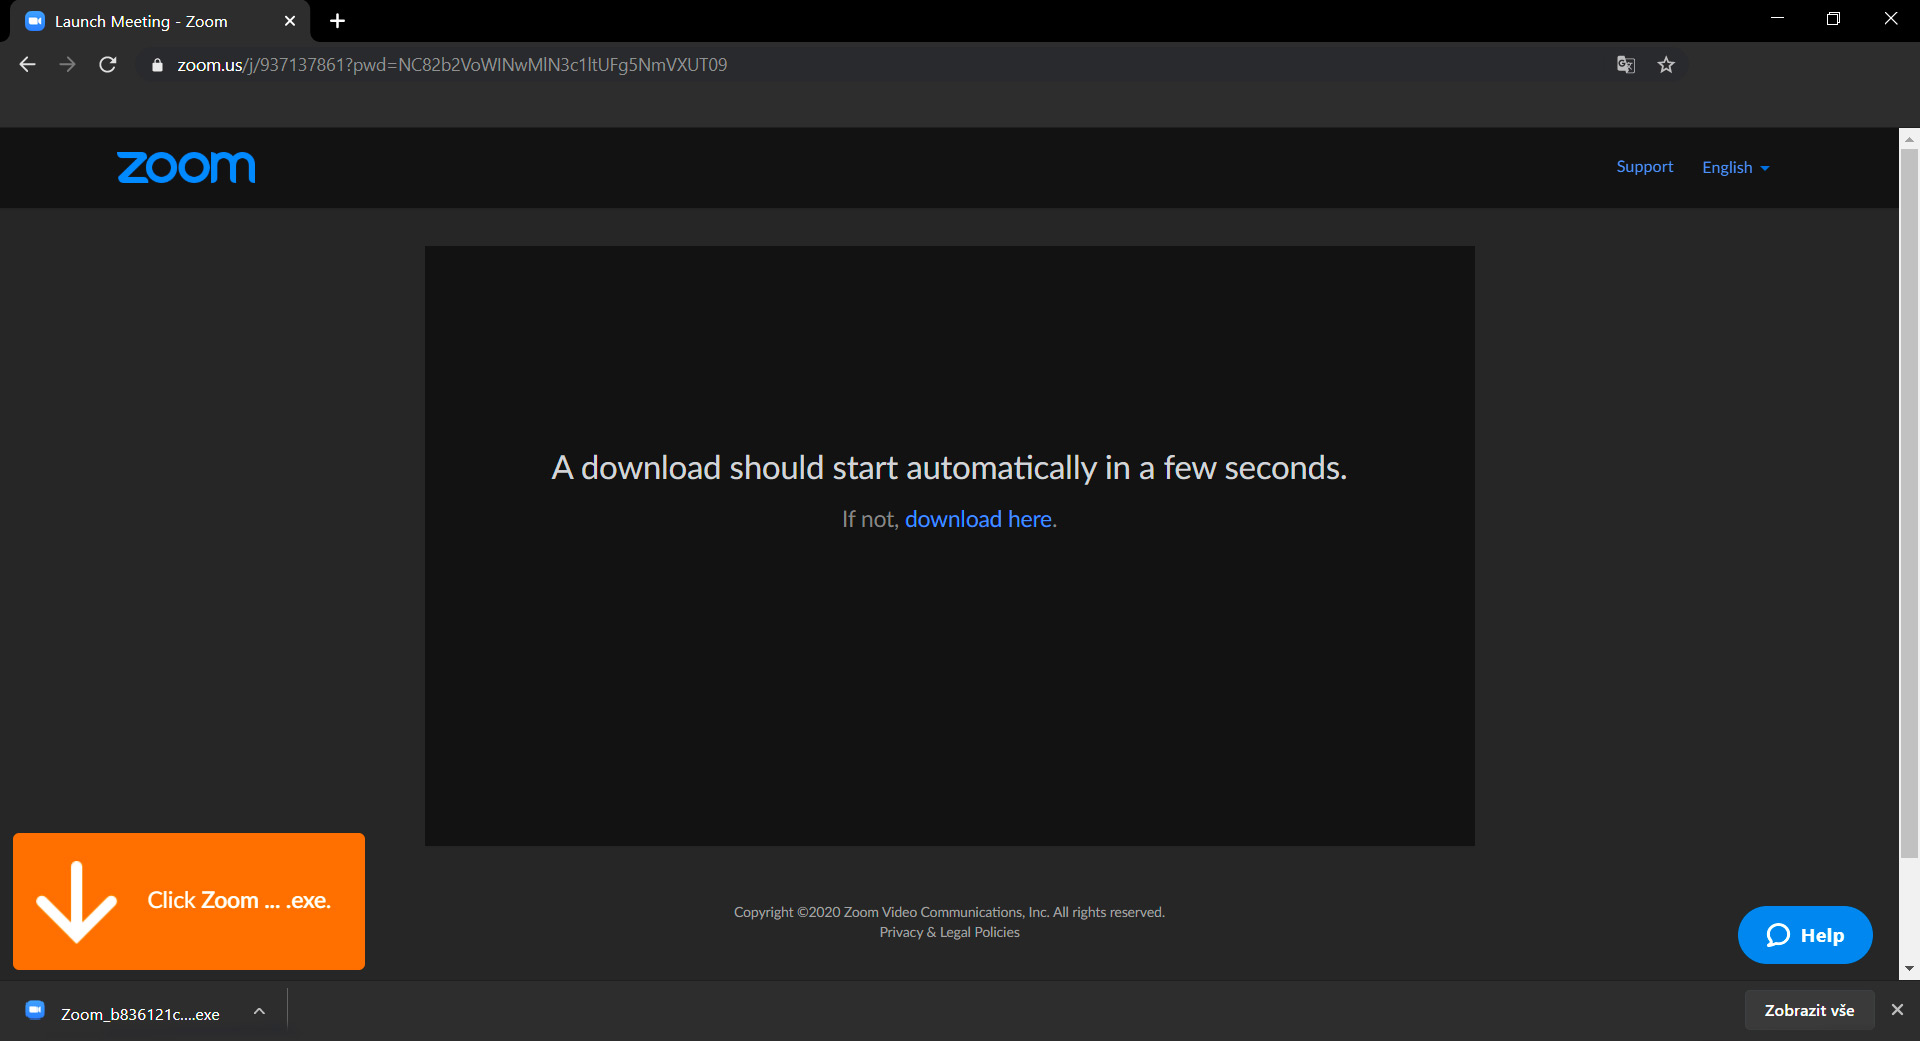The image size is (1920, 1041).
Task: Open Privacy & Legal Policies link
Action: click(949, 932)
